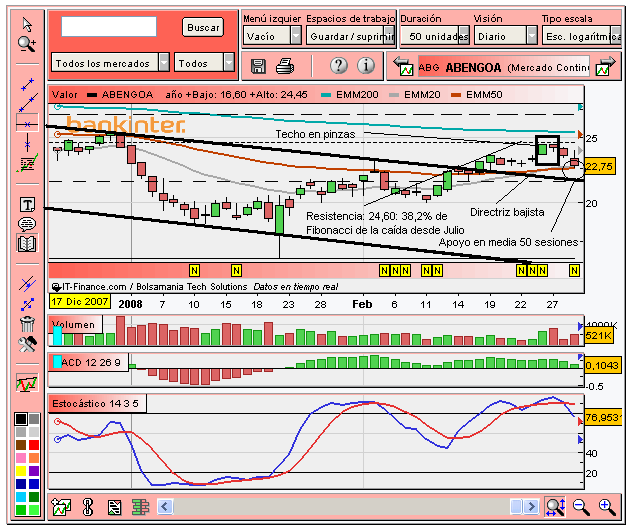Click the 'Buscar' button
This screenshot has width=631, height=529.
click(203, 27)
